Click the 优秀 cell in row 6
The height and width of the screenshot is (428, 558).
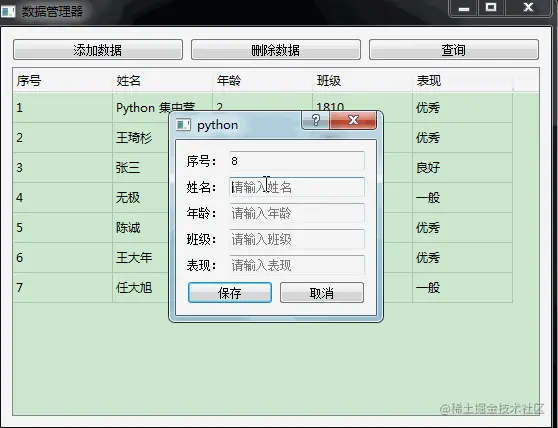coord(463,257)
